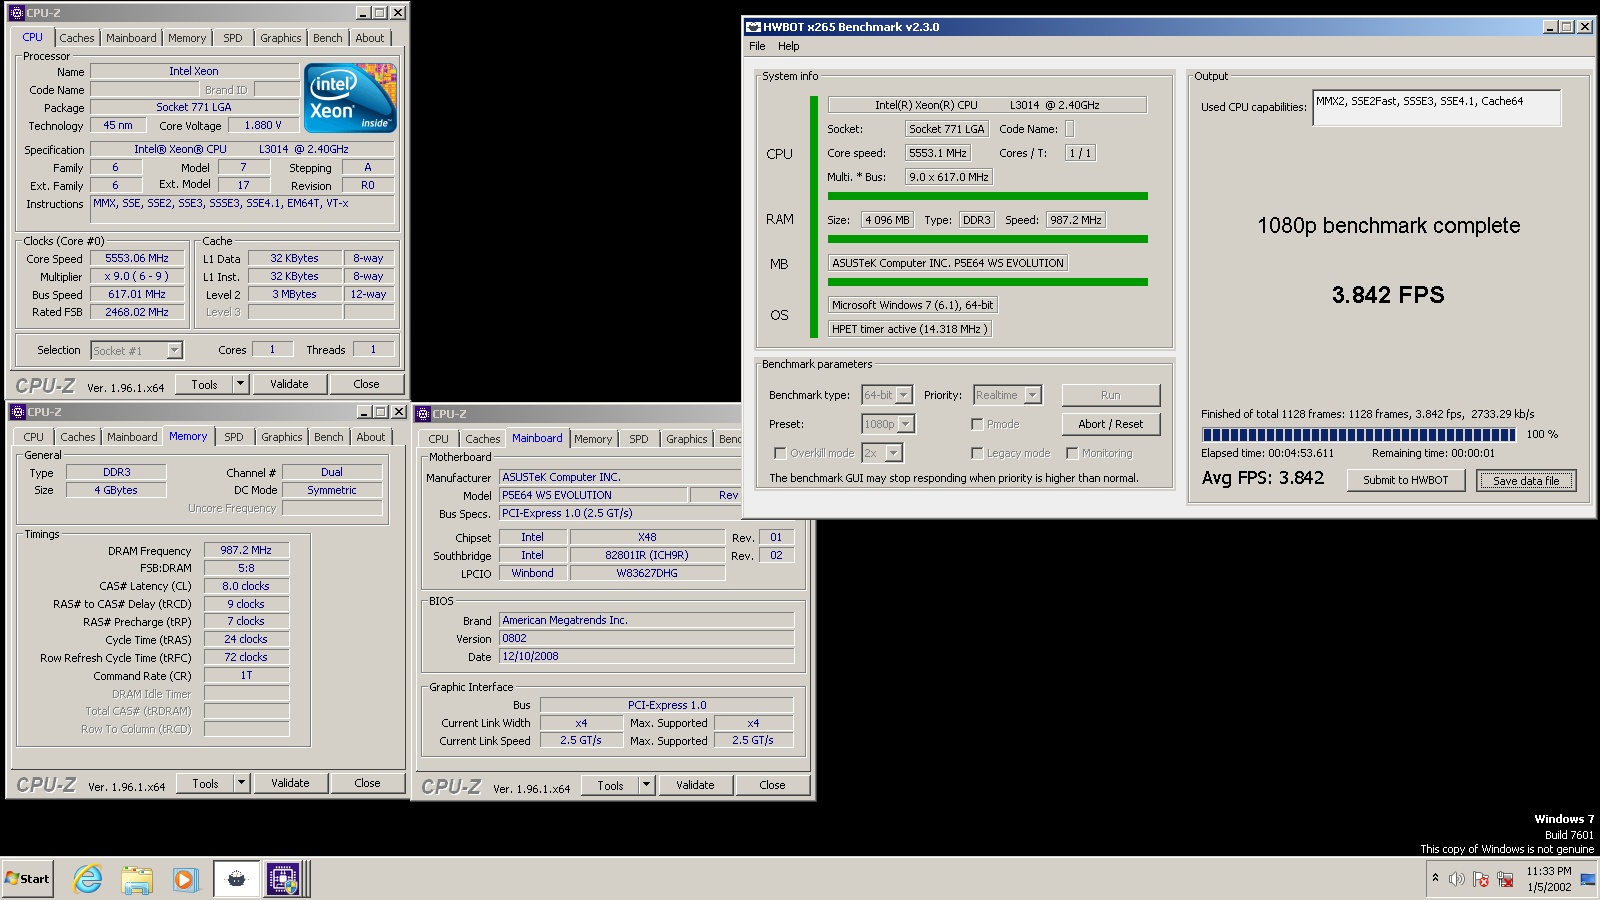Screen dimensions: 1600x900
Task: Launch Windows Media Player from the taskbar
Action: (x=185, y=879)
